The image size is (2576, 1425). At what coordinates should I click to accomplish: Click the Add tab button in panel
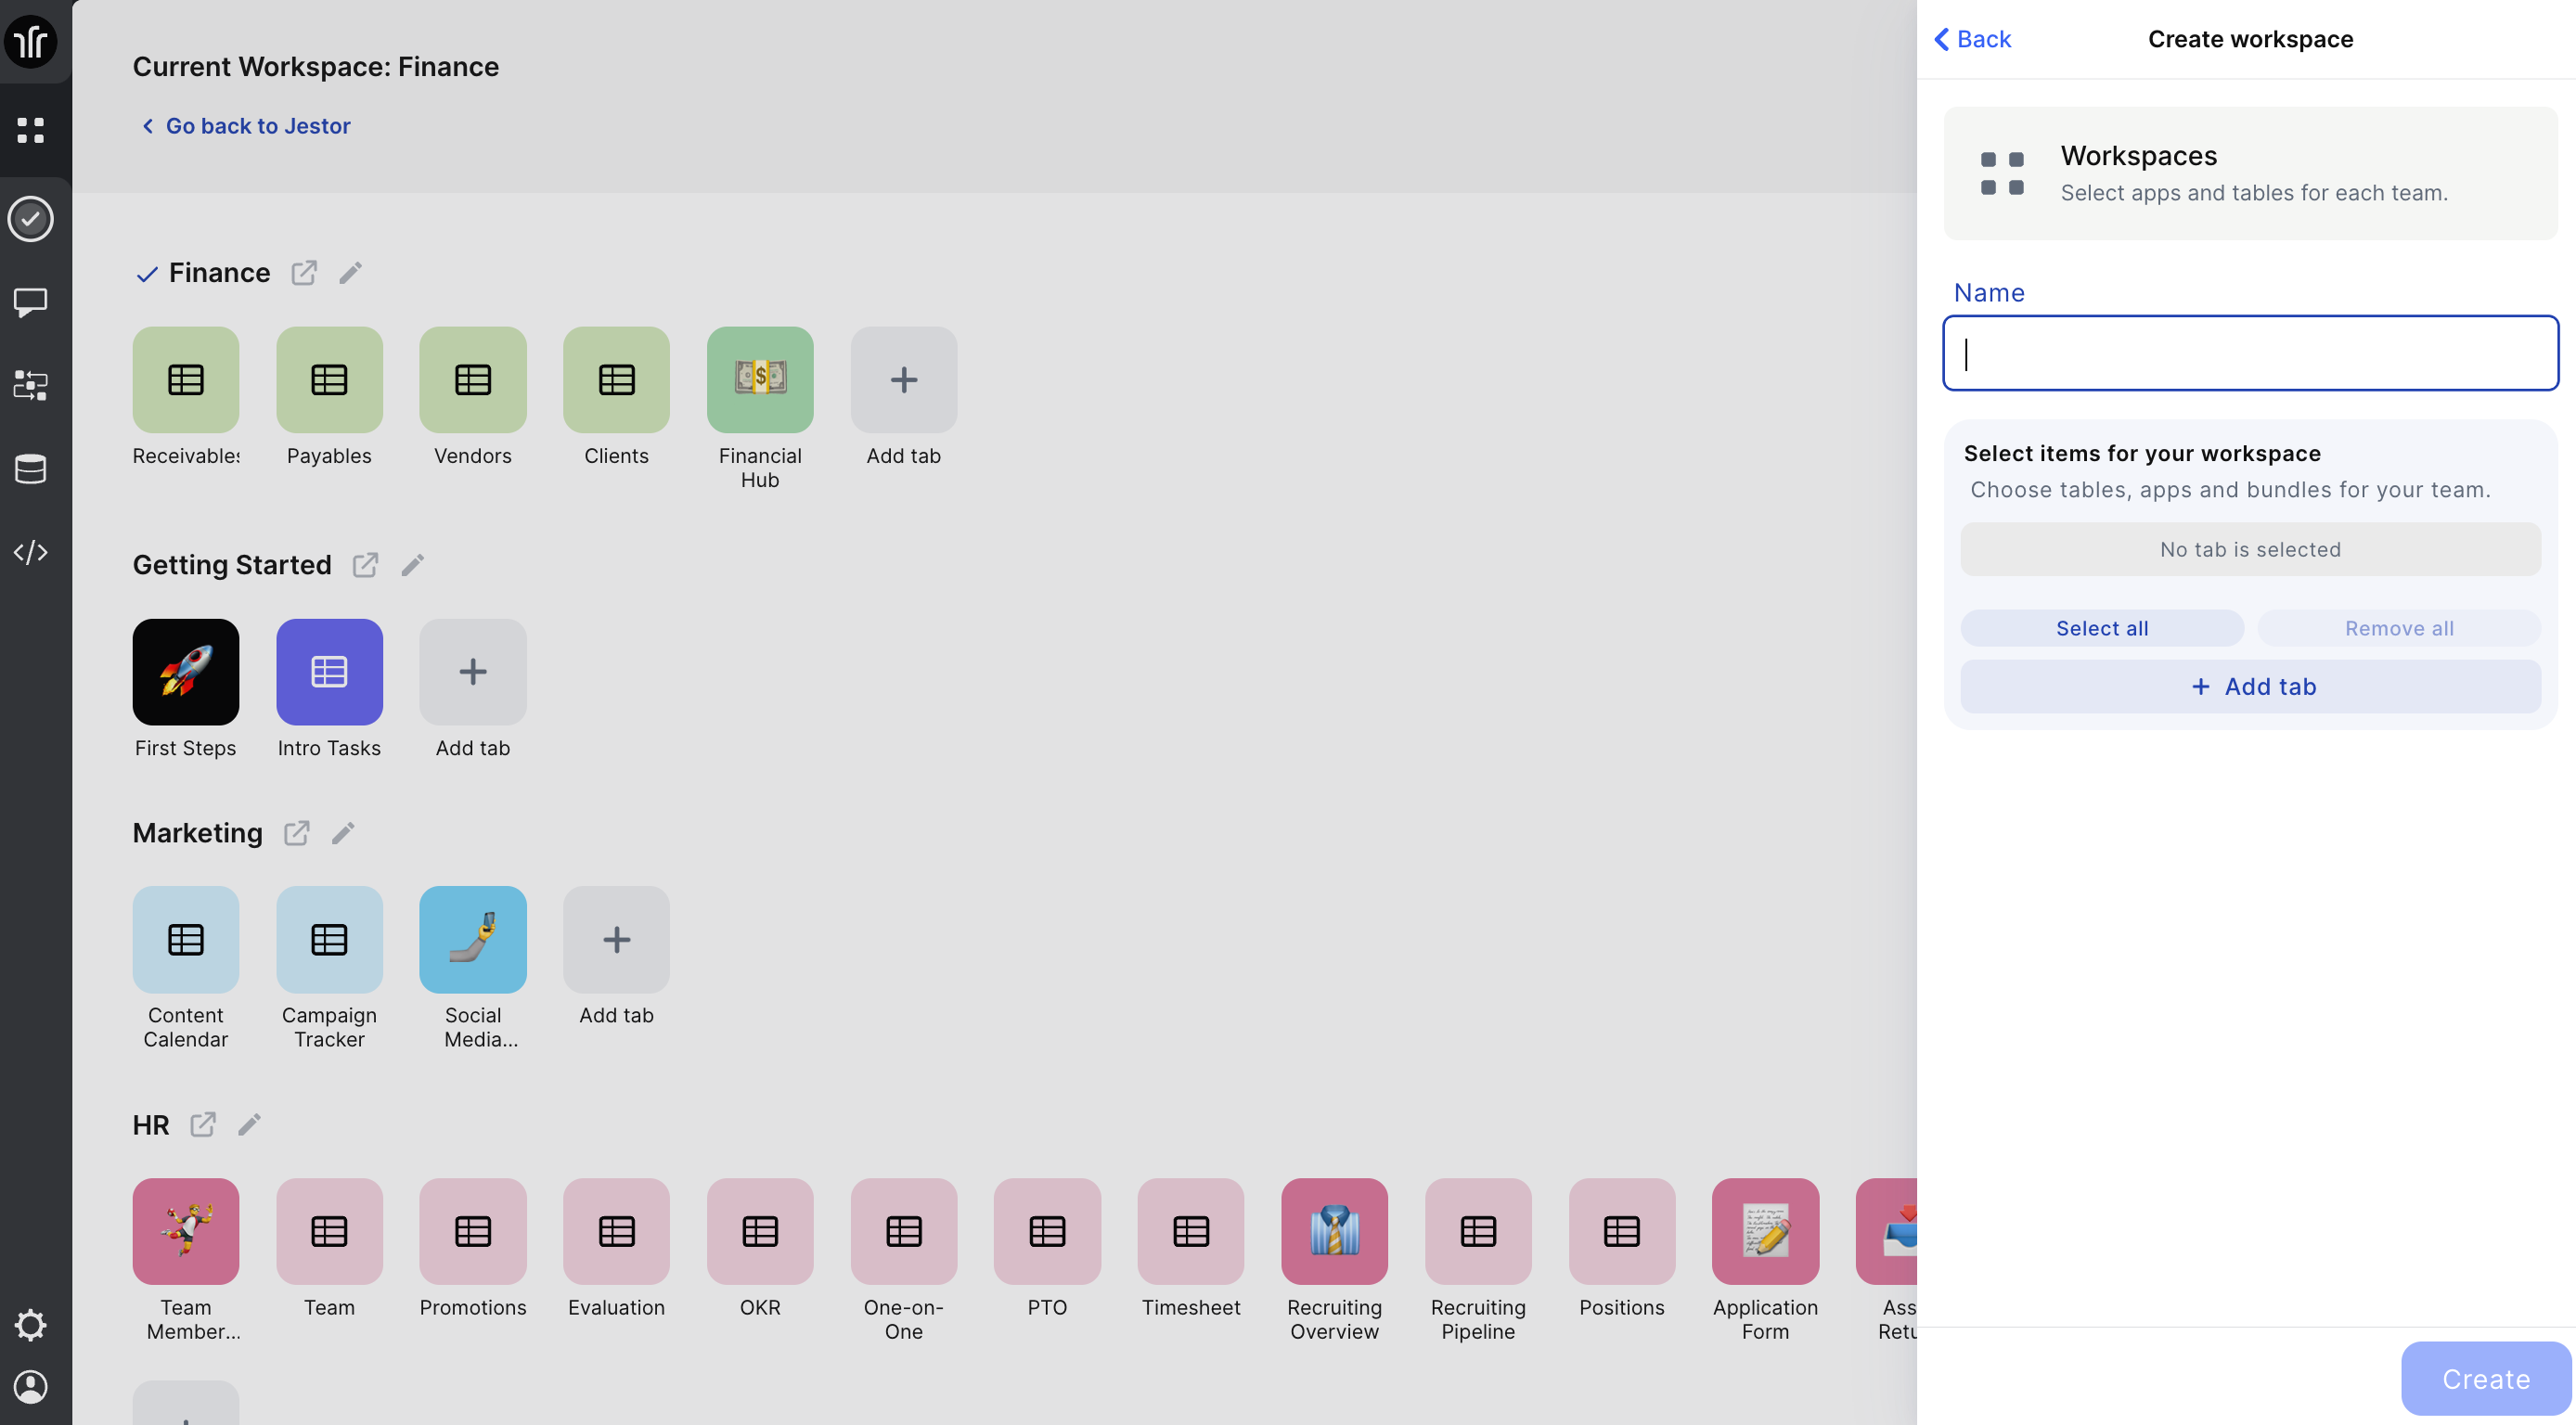2250,686
